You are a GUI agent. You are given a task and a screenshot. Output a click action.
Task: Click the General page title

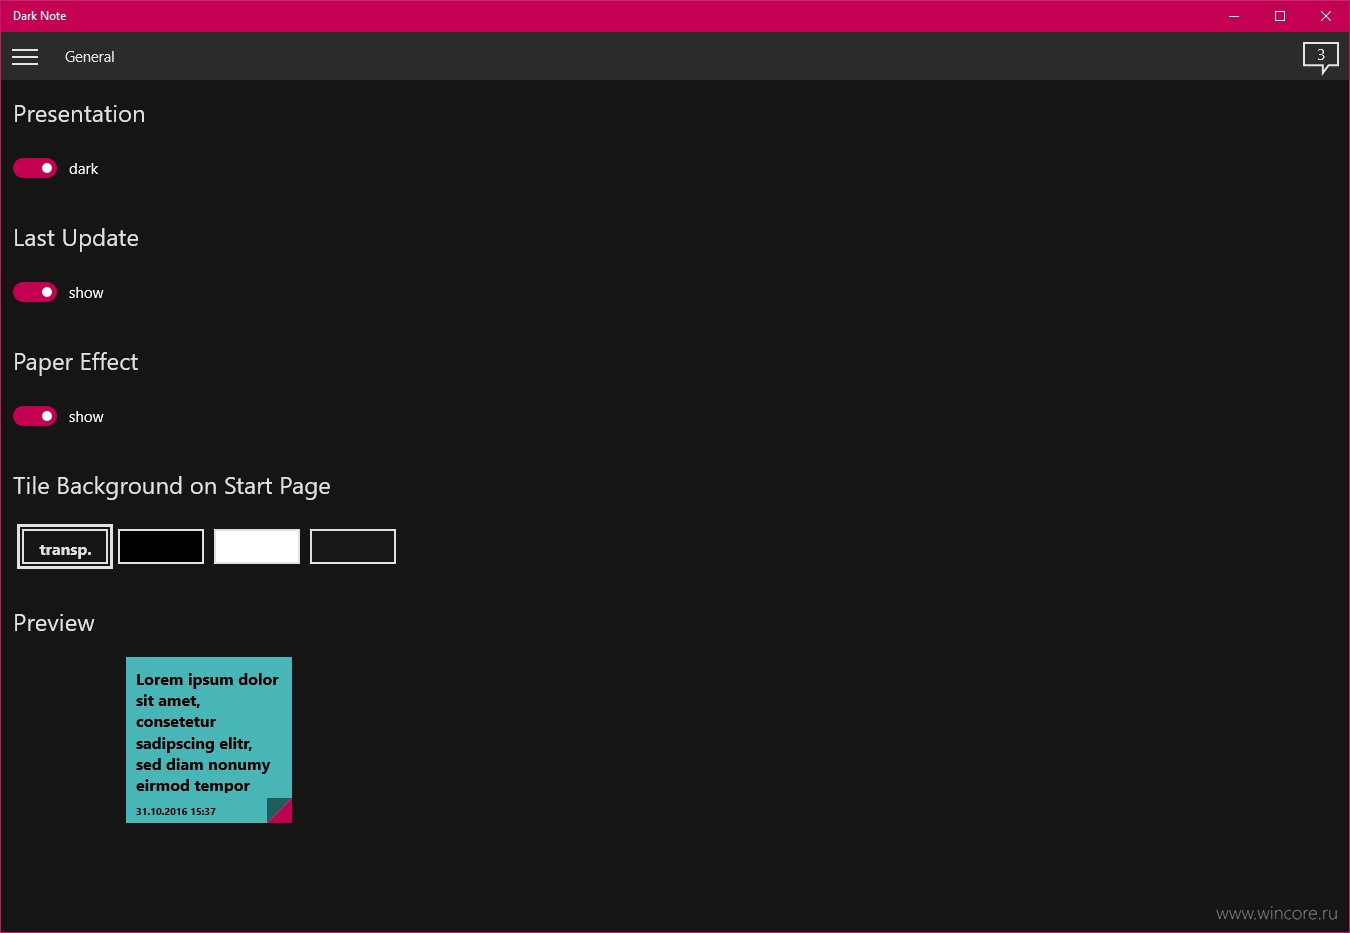pos(90,57)
